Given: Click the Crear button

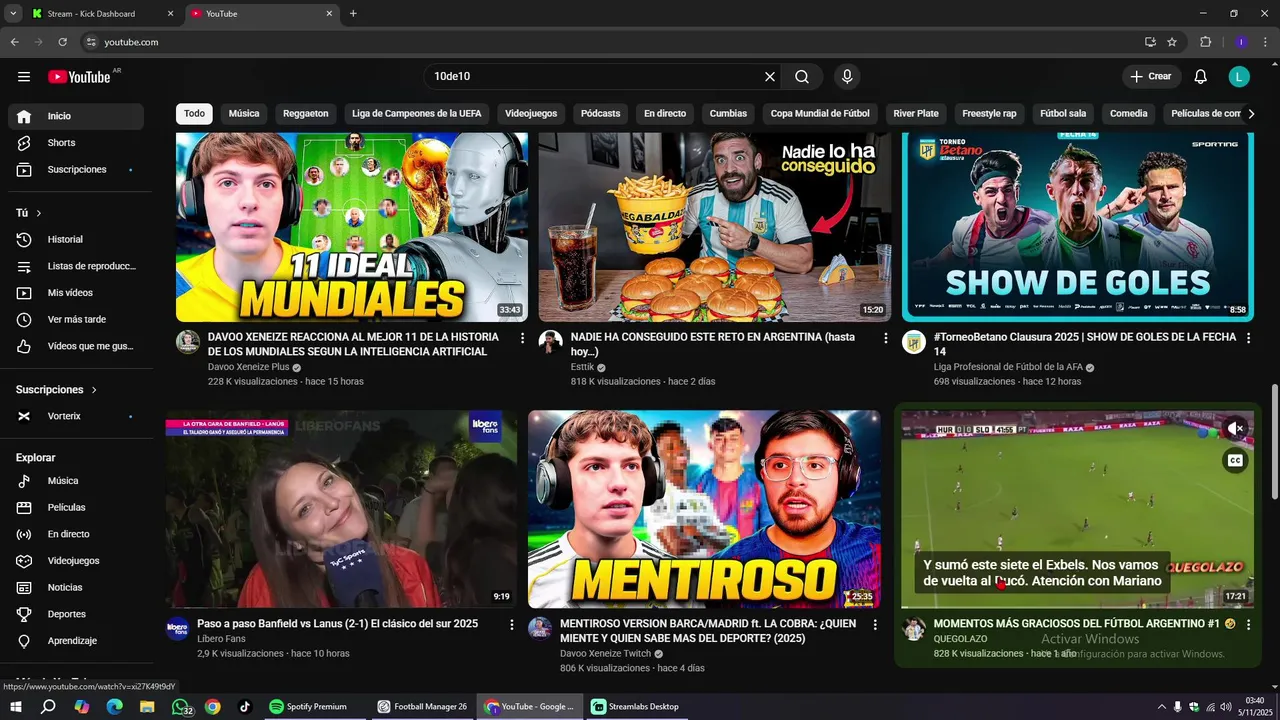Looking at the screenshot, I should [1151, 77].
